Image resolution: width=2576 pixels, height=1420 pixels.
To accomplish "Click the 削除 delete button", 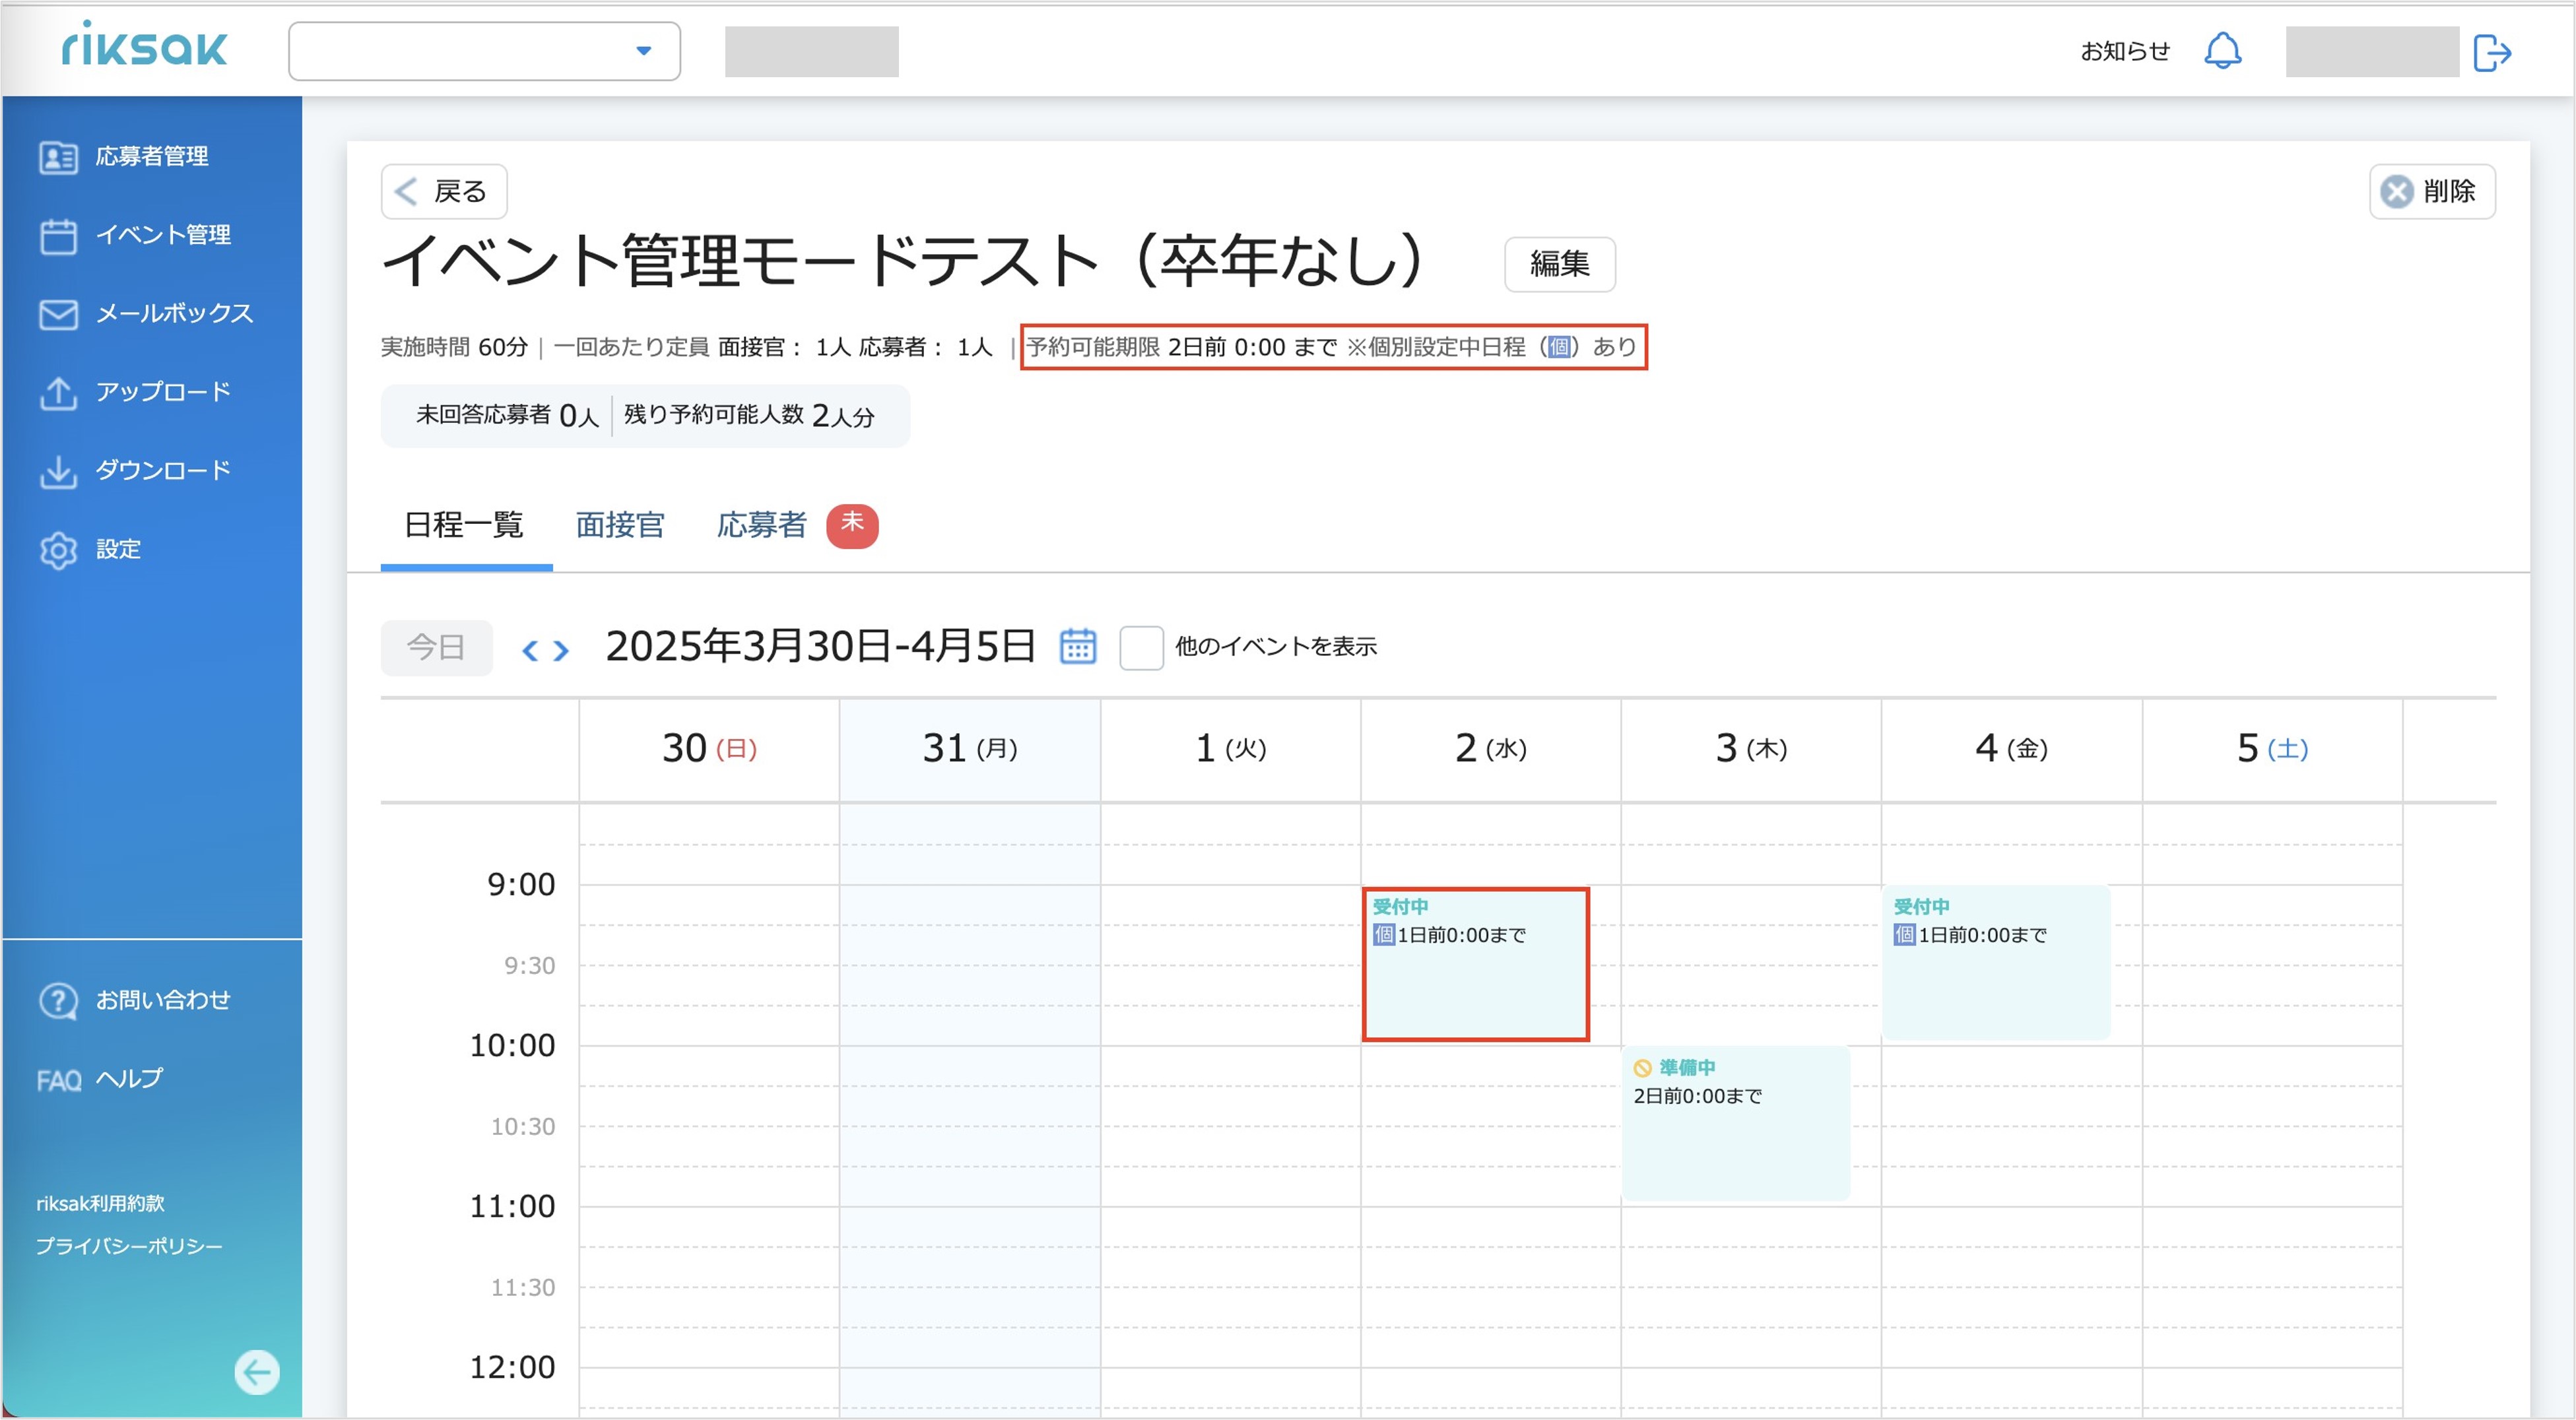I will point(2432,191).
